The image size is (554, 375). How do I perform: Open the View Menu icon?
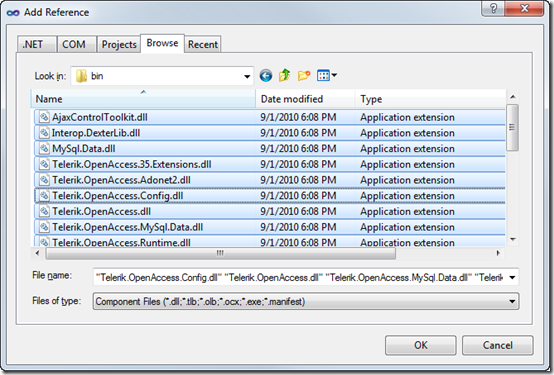pos(327,75)
